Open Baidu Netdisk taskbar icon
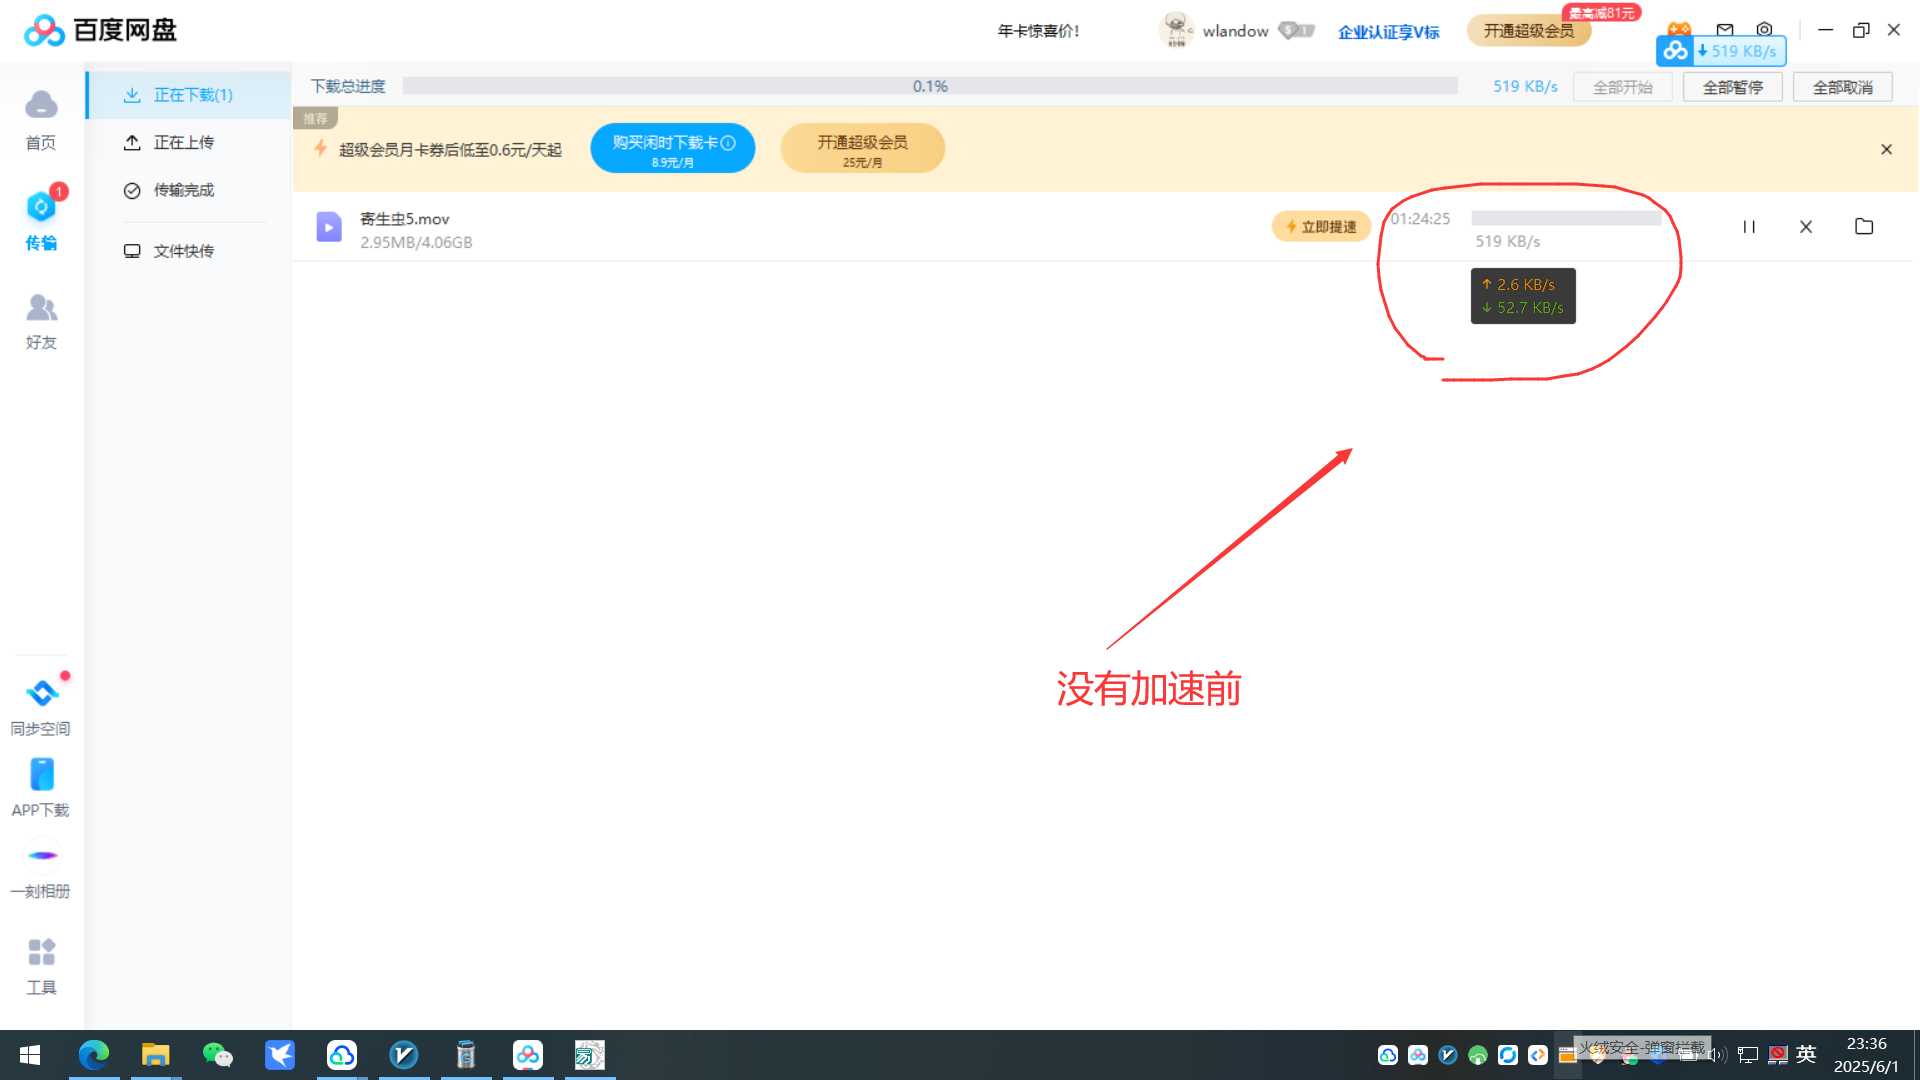This screenshot has width=1920, height=1080. 528,1055
